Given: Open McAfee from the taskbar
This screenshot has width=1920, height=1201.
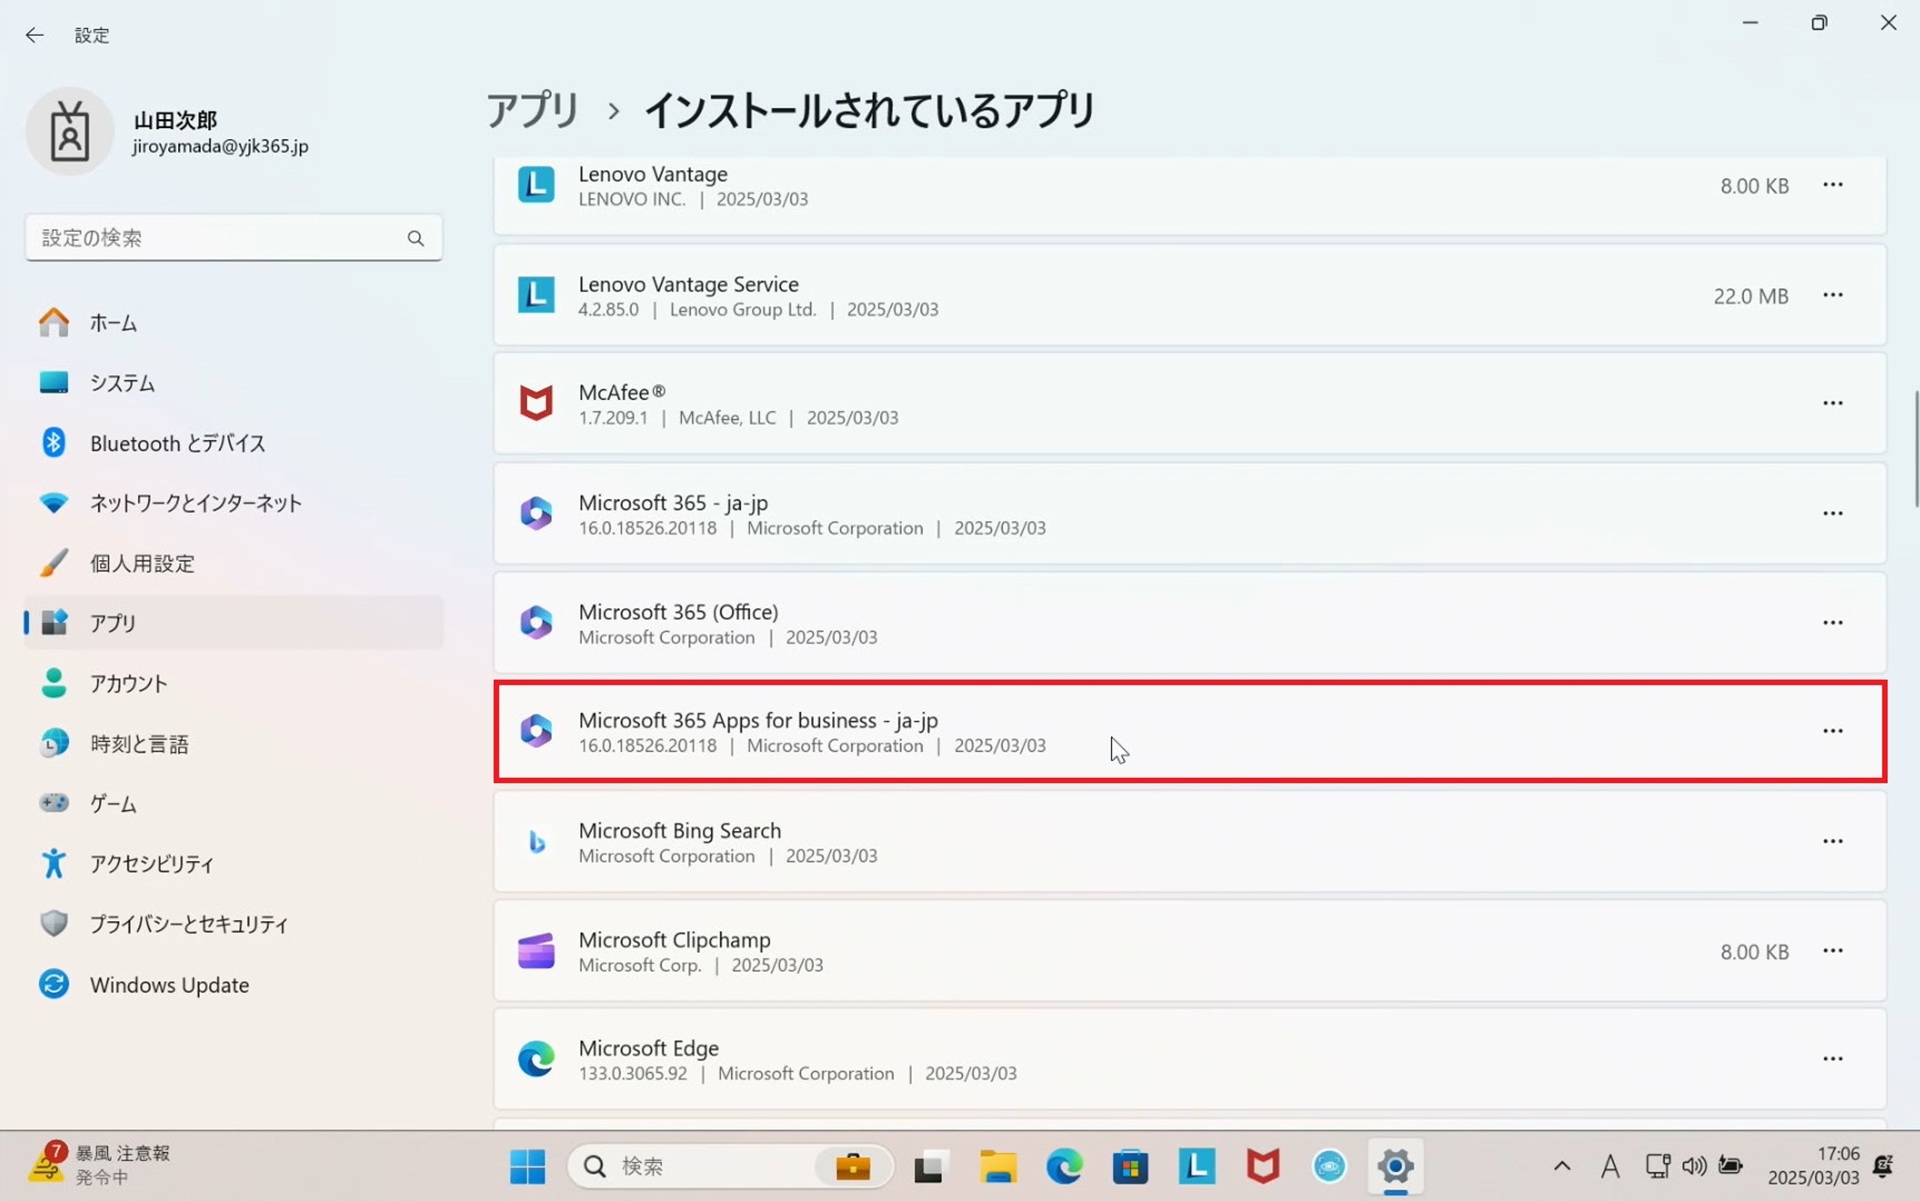Looking at the screenshot, I should [x=1263, y=1166].
